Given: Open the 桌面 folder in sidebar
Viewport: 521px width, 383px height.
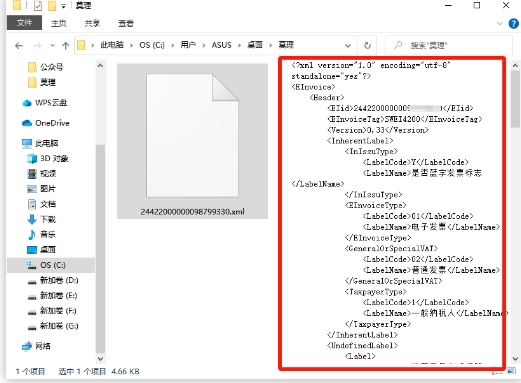Looking at the screenshot, I should coord(41,249).
